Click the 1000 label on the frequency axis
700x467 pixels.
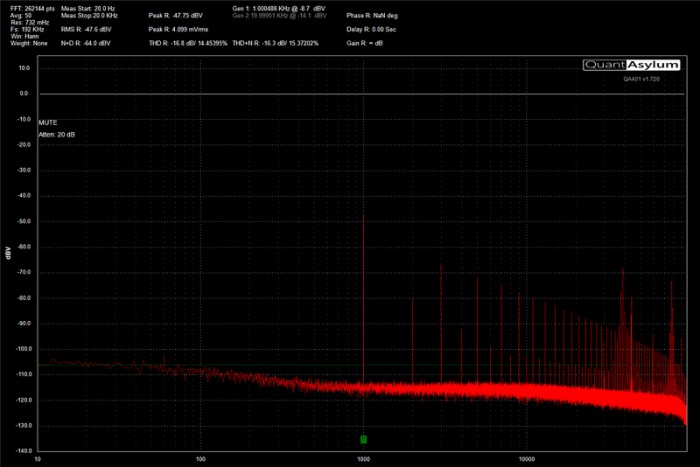(363, 459)
